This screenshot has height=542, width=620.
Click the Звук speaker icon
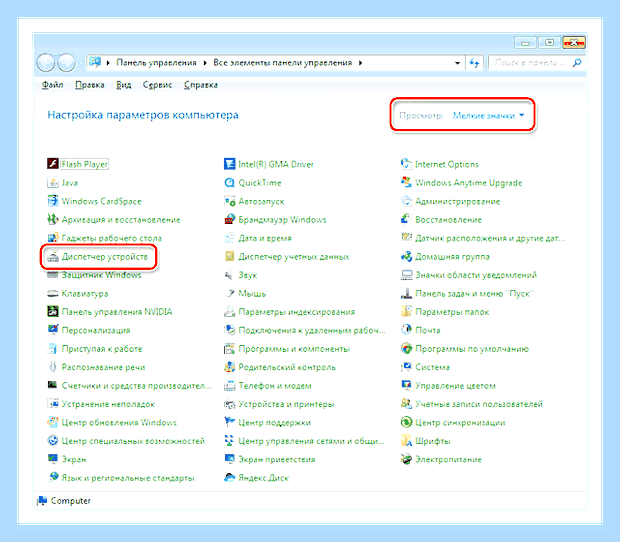[x=229, y=275]
